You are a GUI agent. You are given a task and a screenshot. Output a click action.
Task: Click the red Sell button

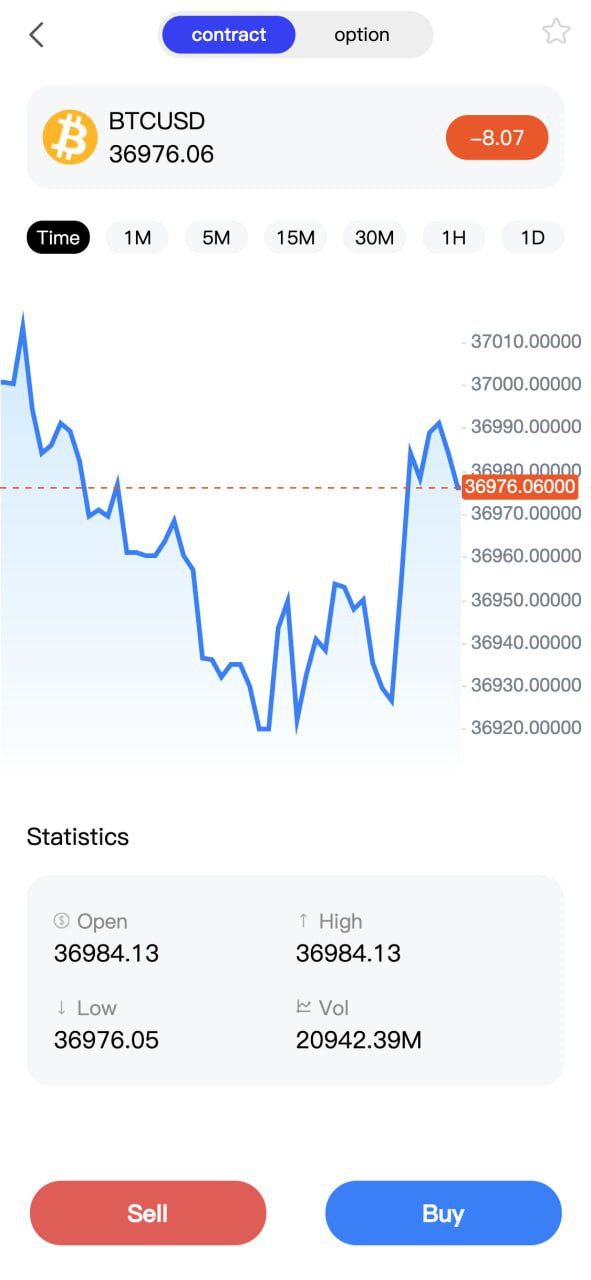point(148,1213)
